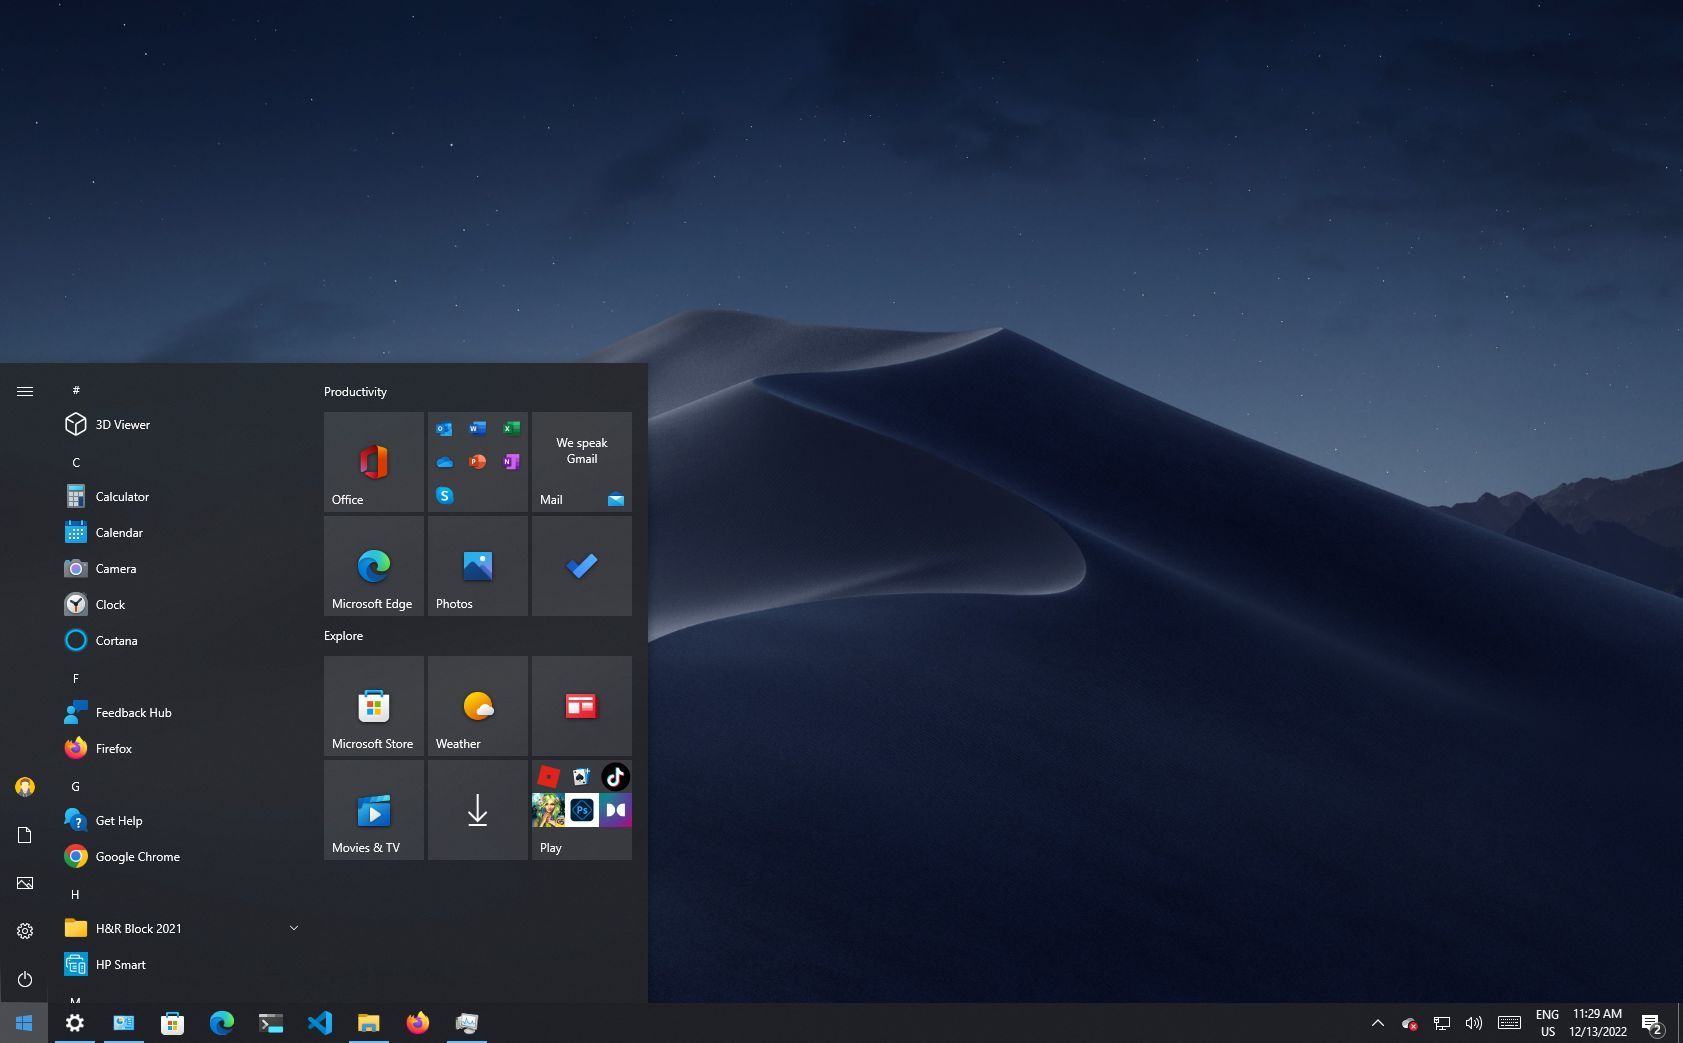Expand the H&R Block 2021 folder
This screenshot has width=1683, height=1043.
tap(293, 928)
